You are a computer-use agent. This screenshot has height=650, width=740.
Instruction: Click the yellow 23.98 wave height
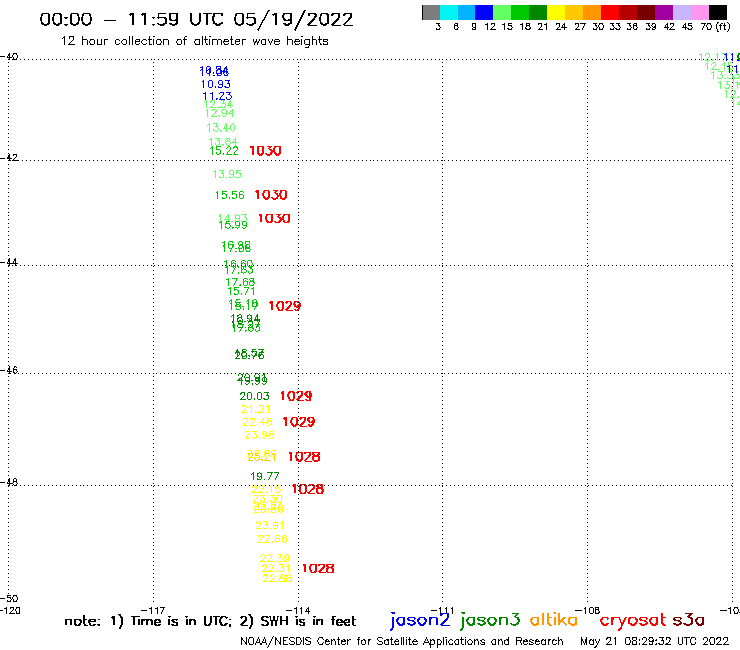tap(259, 435)
